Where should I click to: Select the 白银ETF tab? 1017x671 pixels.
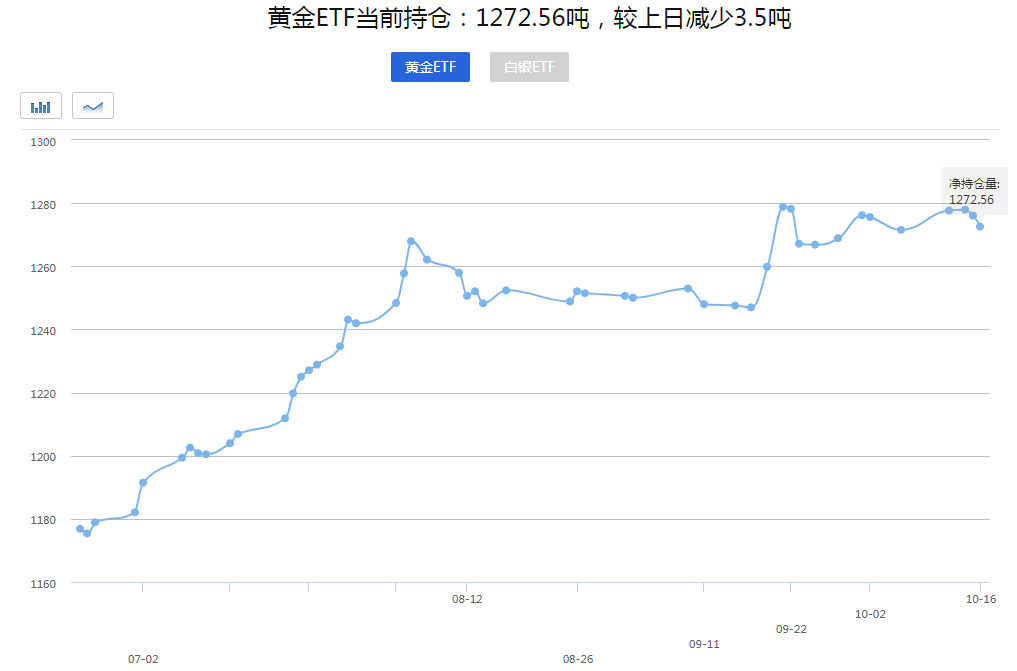[529, 67]
